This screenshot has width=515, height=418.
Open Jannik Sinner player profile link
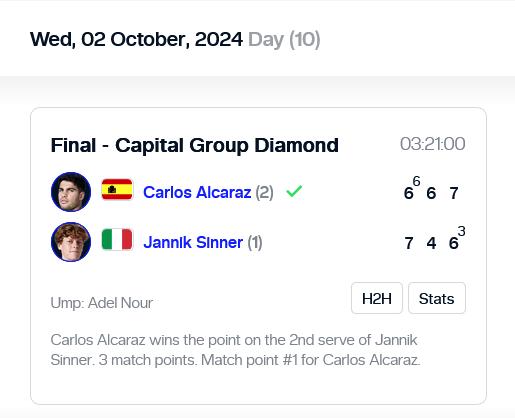[x=193, y=242]
